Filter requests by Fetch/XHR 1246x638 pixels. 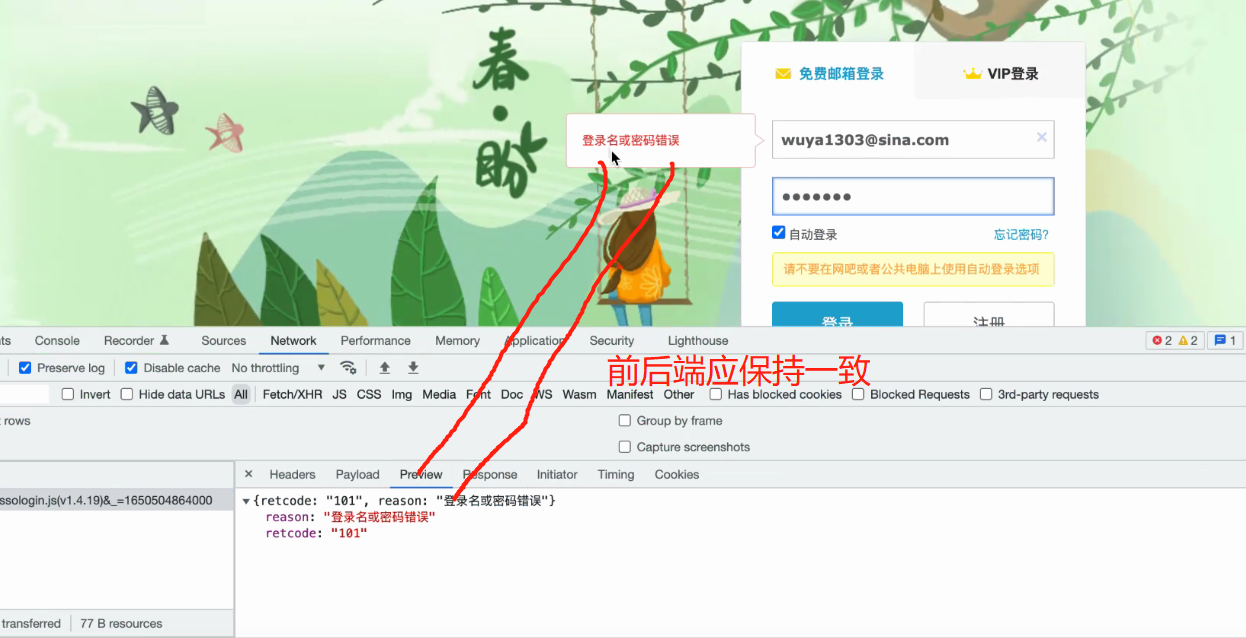(x=292, y=394)
